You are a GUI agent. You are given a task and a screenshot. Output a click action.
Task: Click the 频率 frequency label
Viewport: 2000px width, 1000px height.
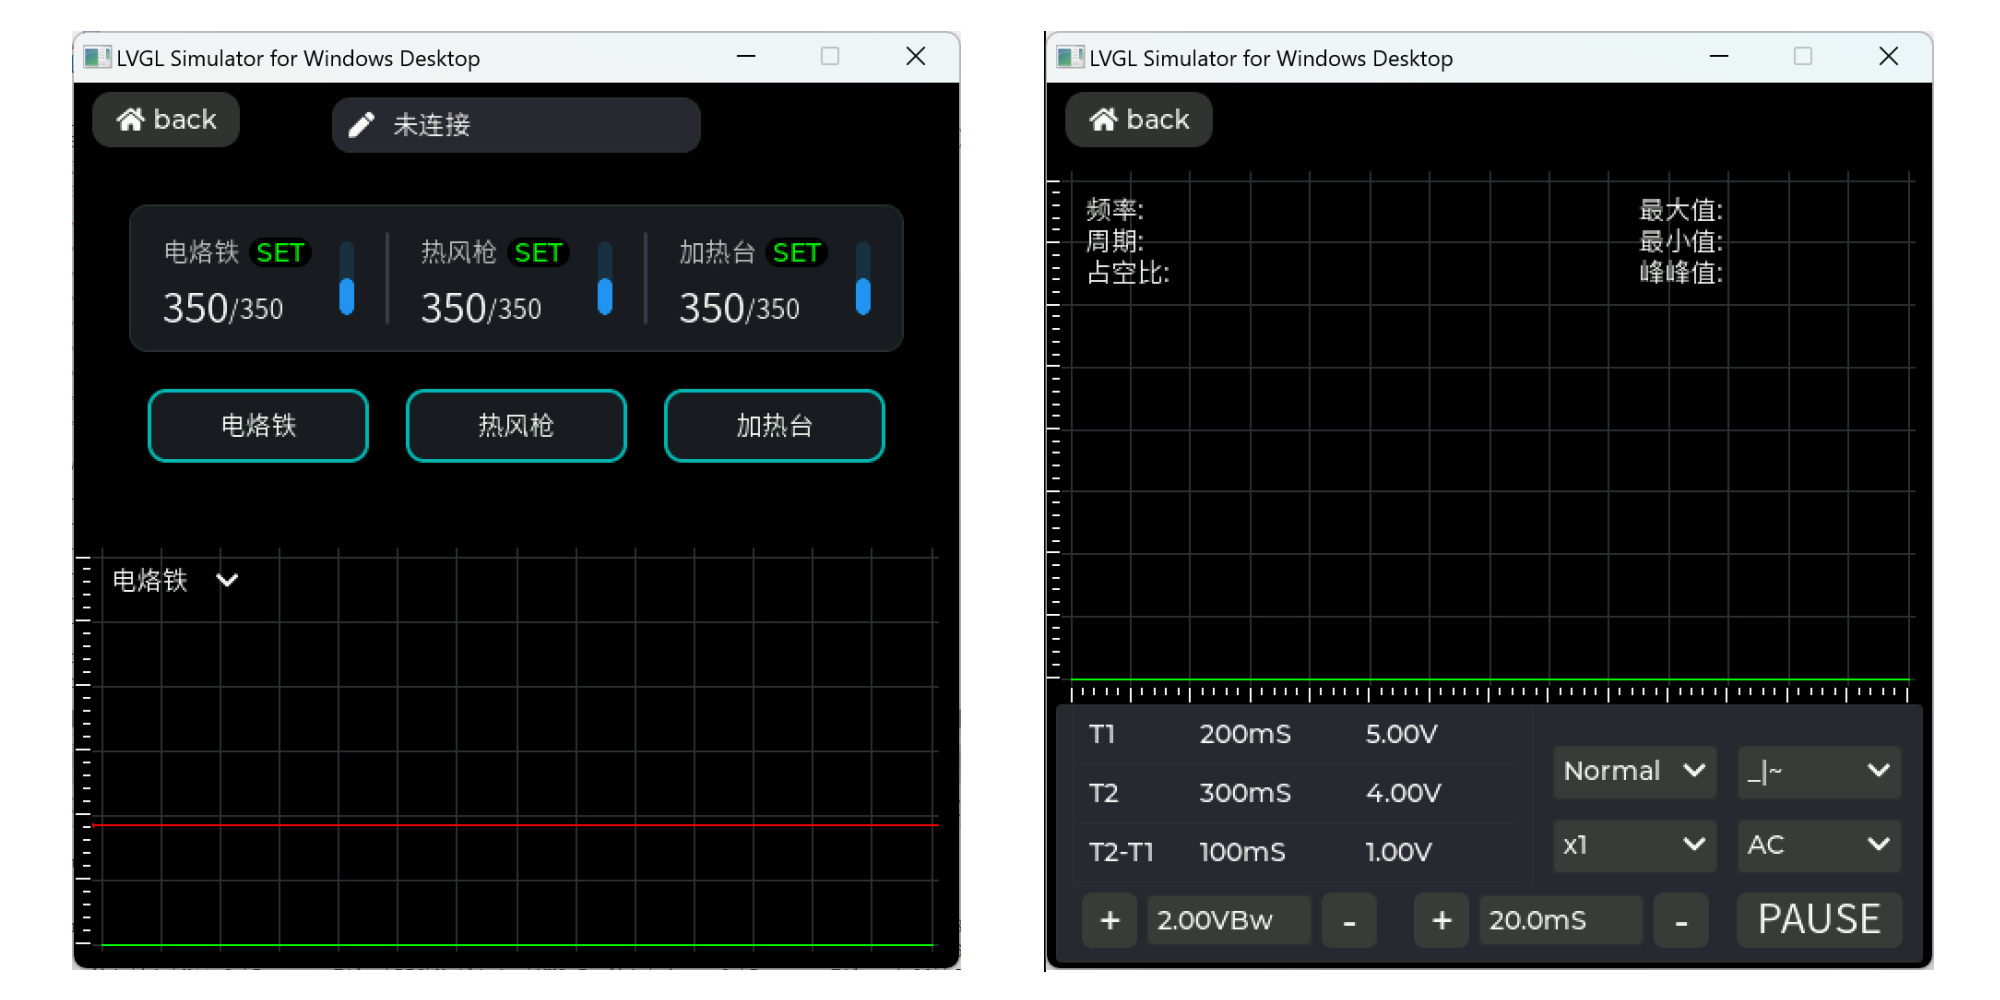(x=1115, y=210)
